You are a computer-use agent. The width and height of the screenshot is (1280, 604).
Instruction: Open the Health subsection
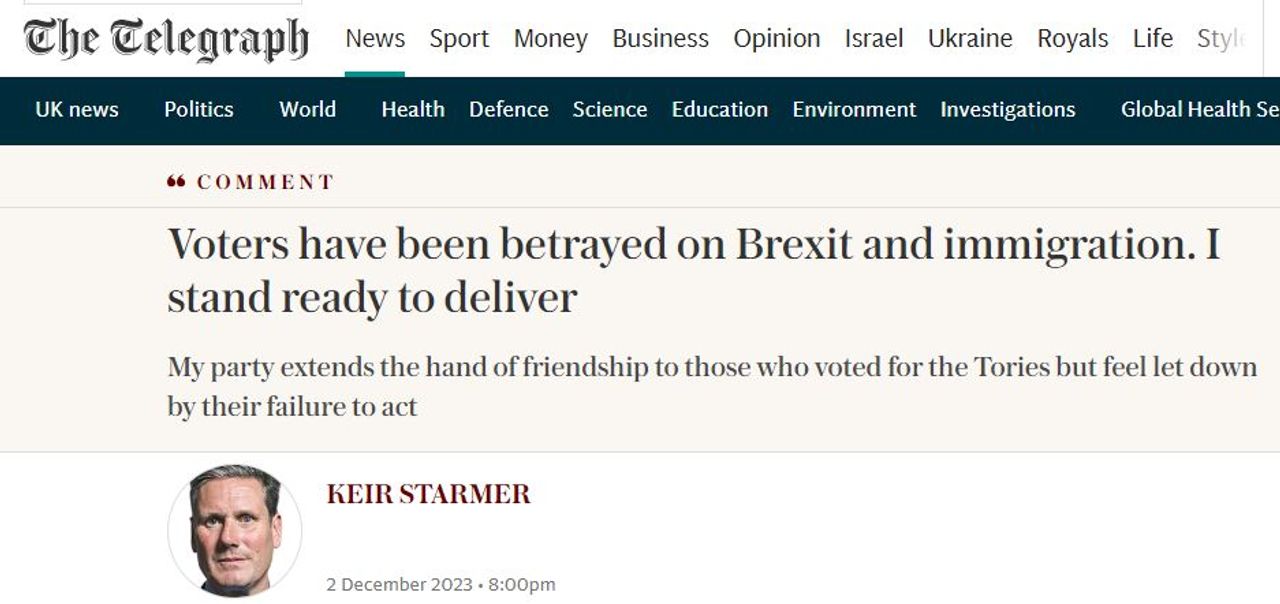[x=412, y=110]
